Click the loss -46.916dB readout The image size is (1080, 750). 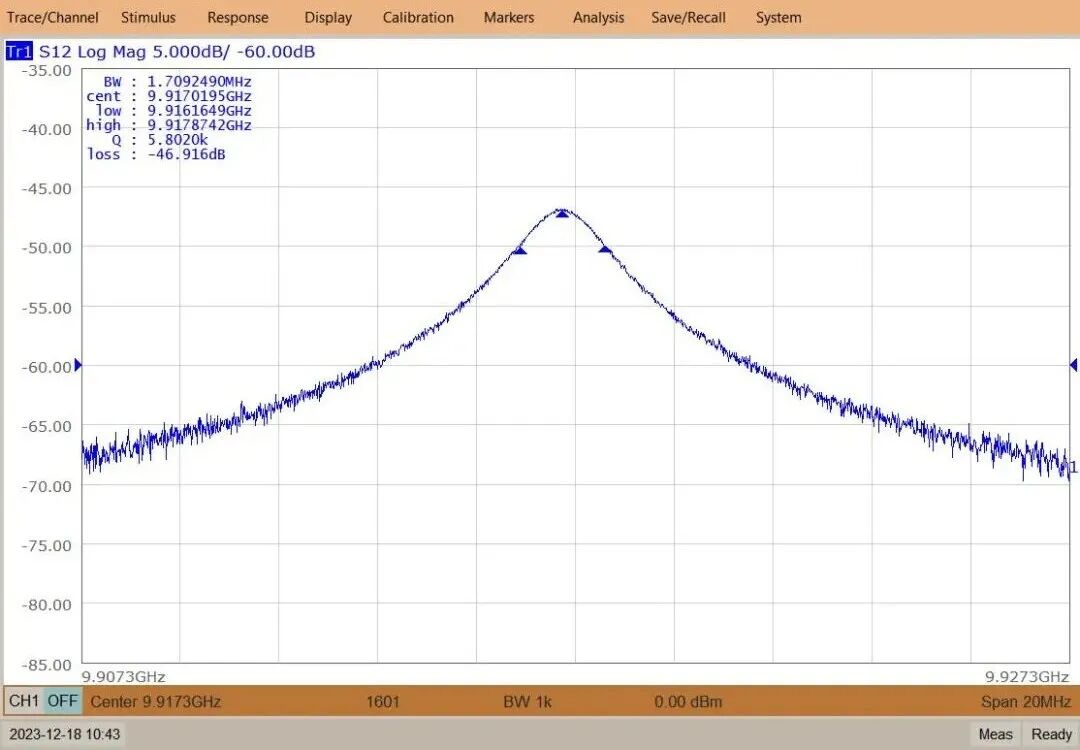[156, 154]
